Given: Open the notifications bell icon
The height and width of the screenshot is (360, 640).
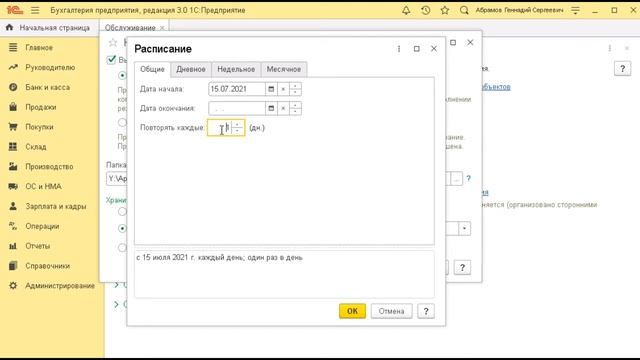Looking at the screenshot, I should point(406,10).
